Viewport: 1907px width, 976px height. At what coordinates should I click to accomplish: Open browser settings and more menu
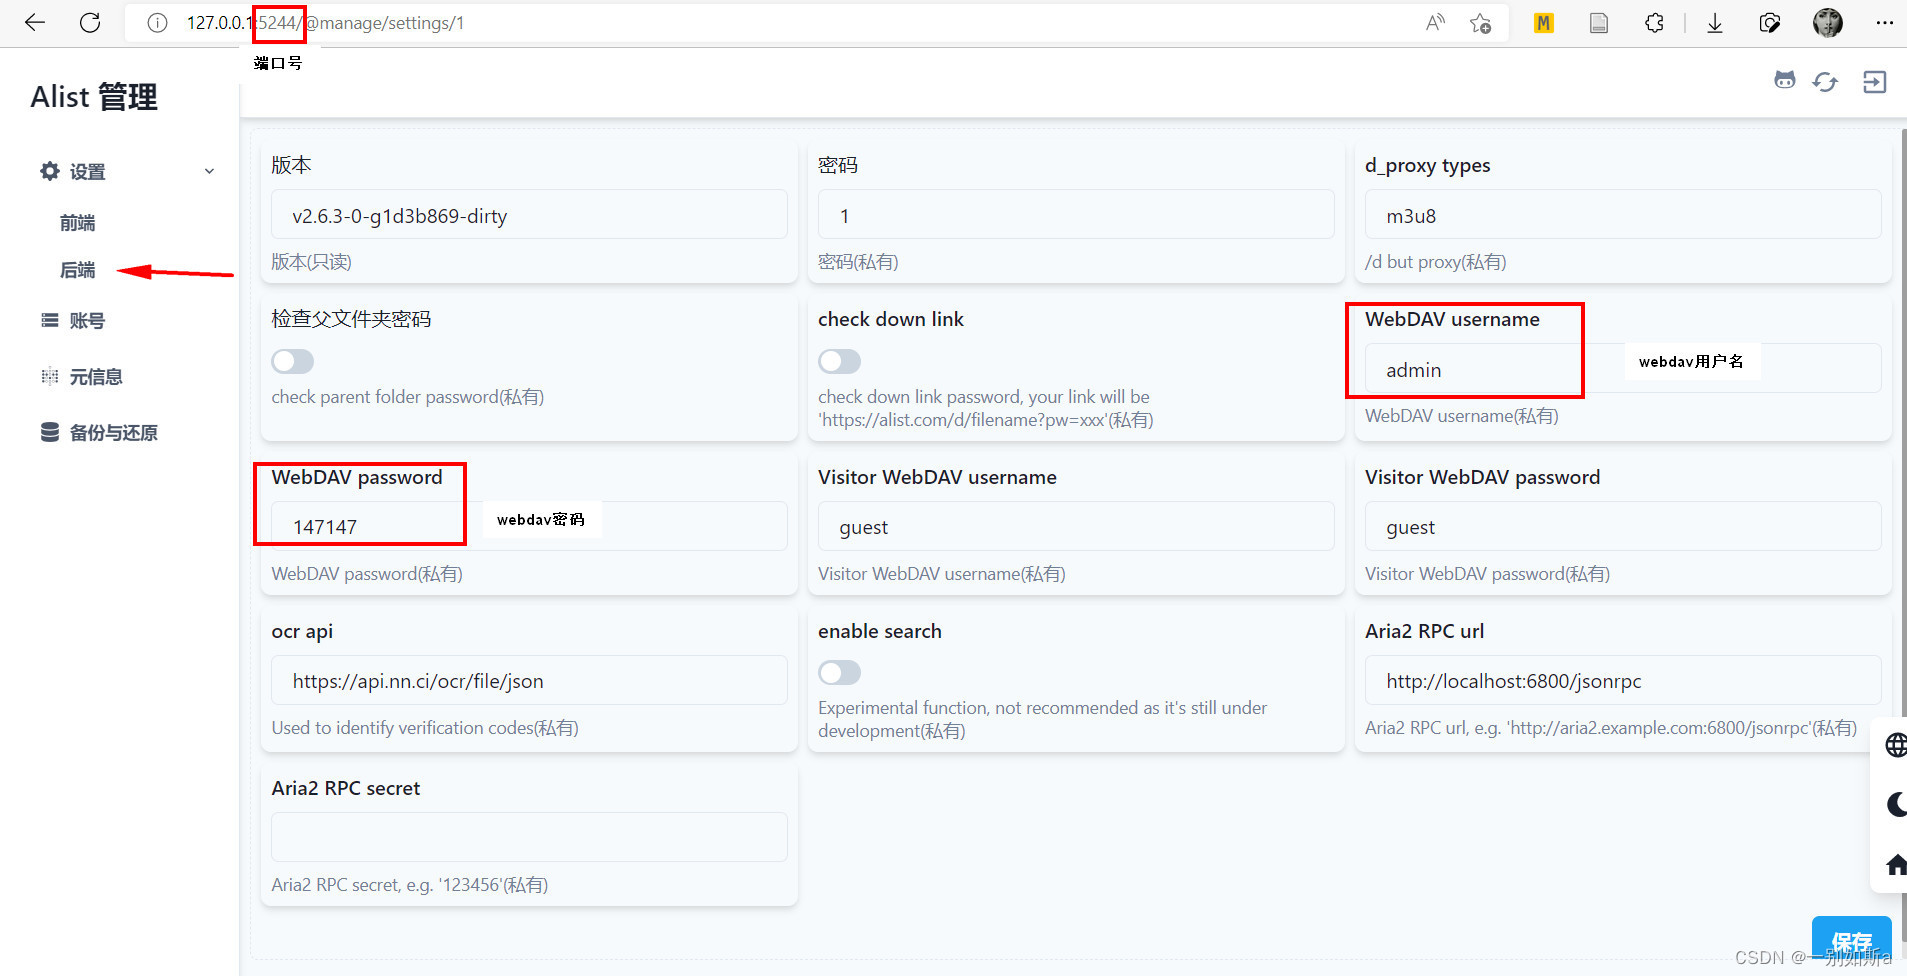[x=1885, y=23]
